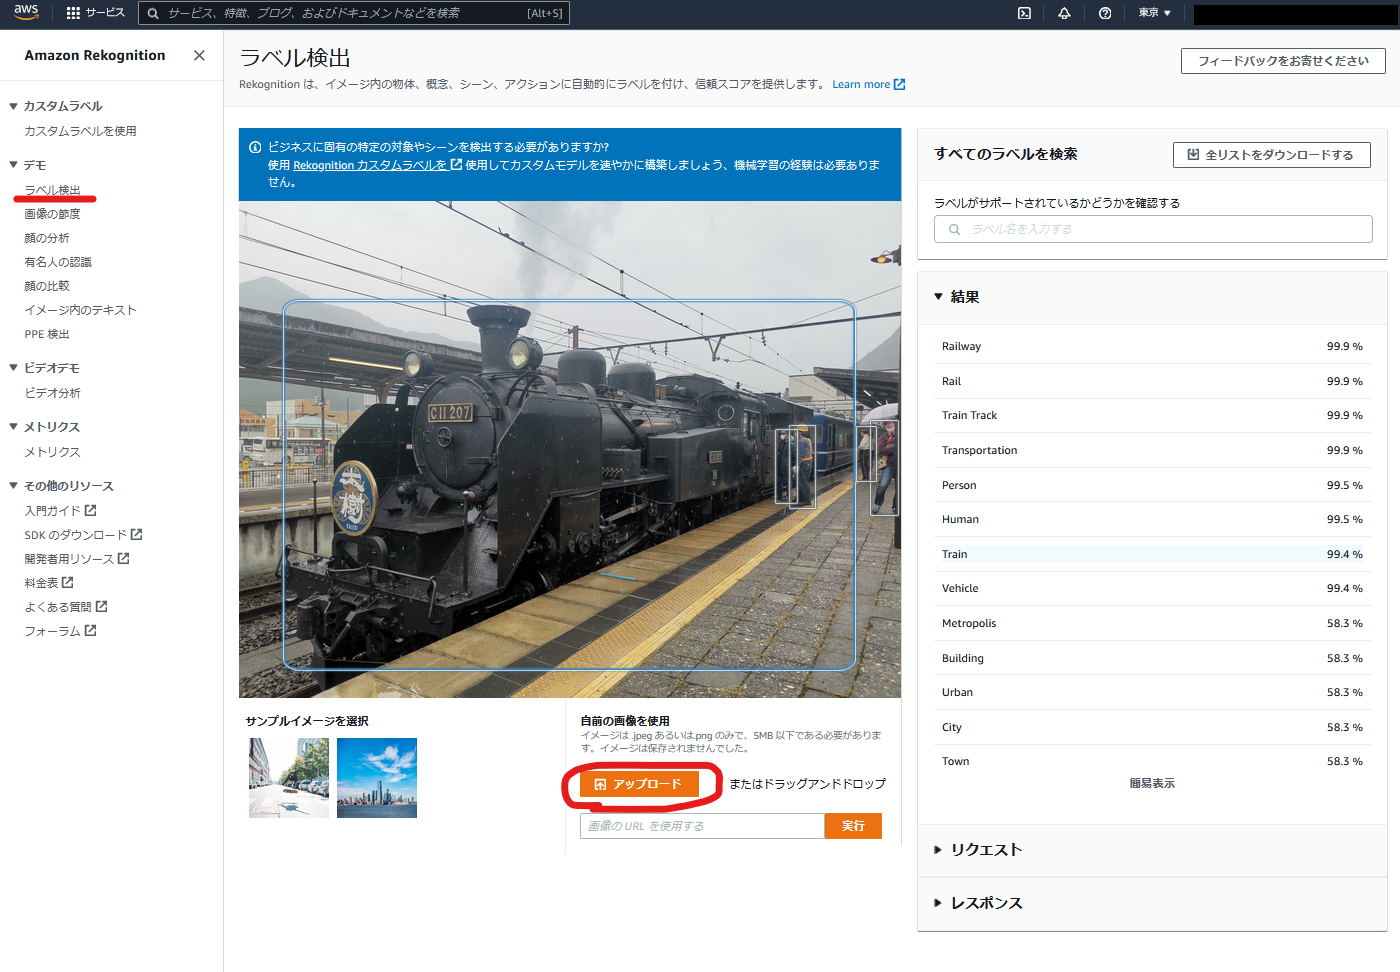
Task: Open 有名人の認識 demo
Action: (x=58, y=262)
